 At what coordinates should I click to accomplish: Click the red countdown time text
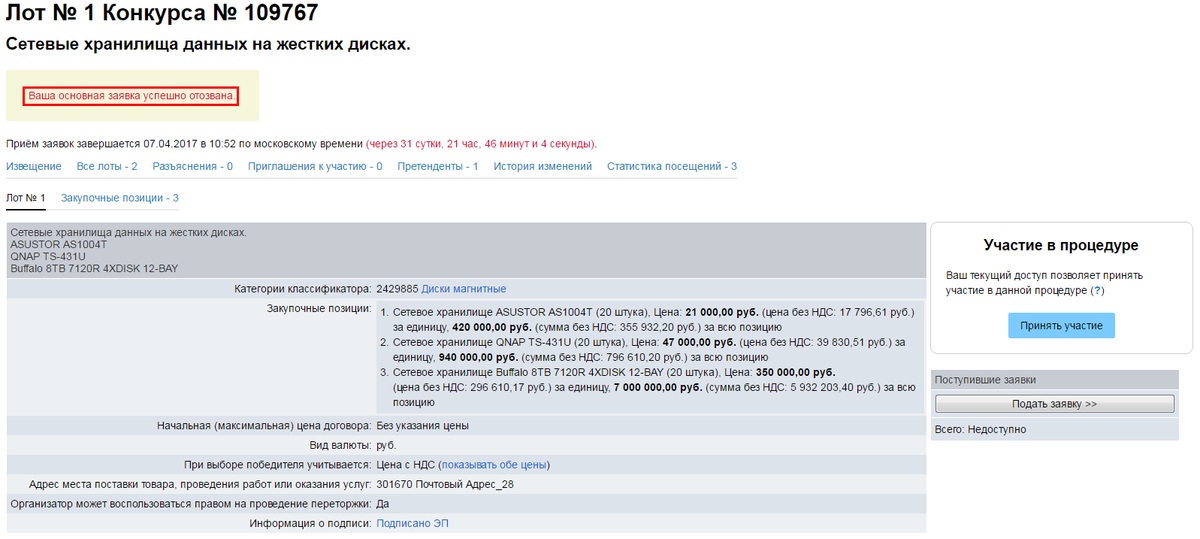pos(481,144)
